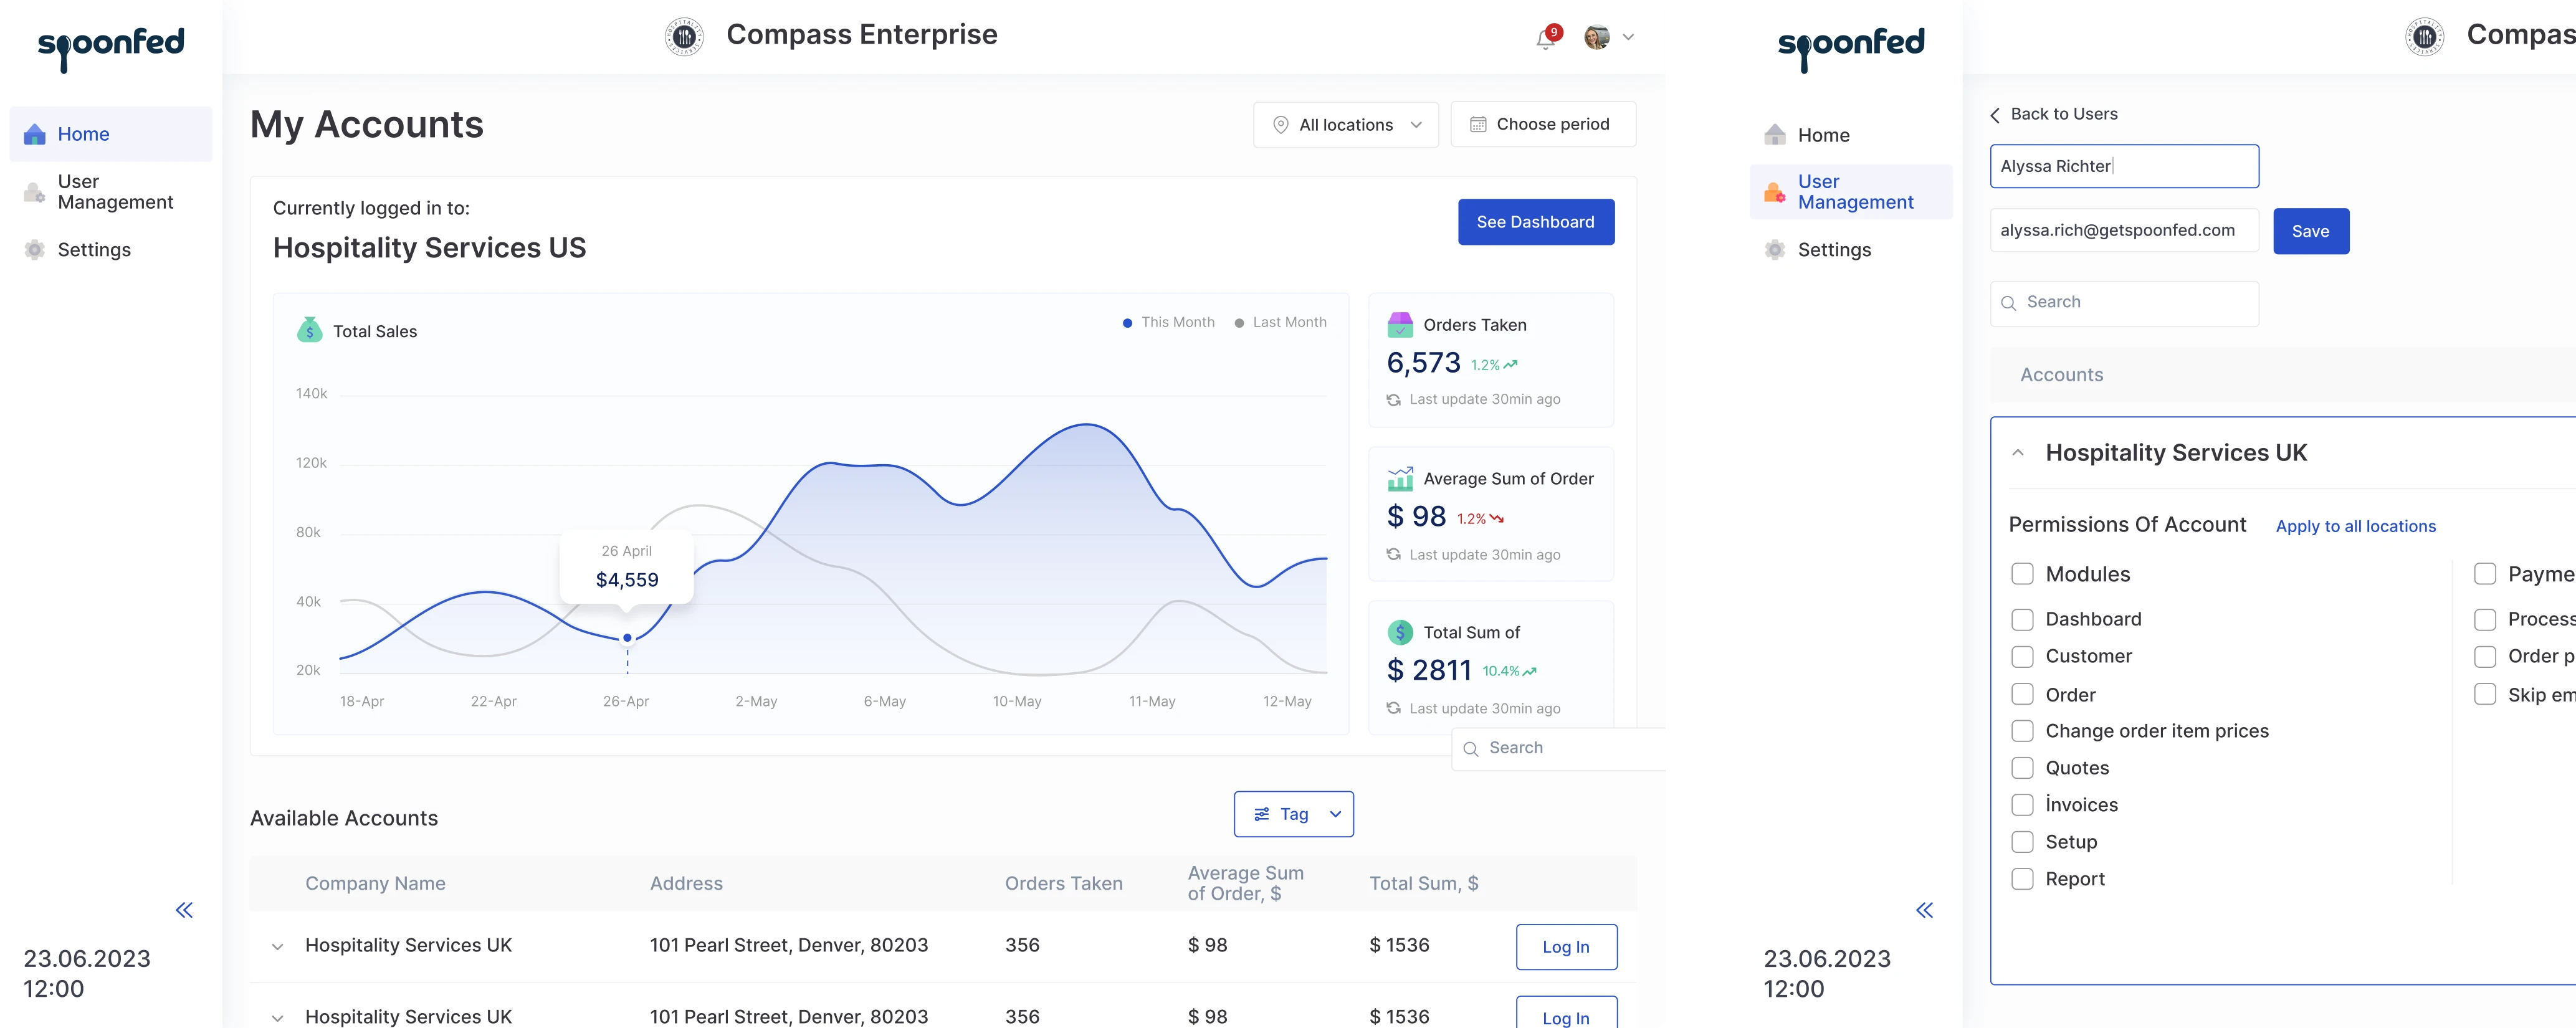
Task: Click the Home icon in right panel sidebar
Action: (1775, 135)
